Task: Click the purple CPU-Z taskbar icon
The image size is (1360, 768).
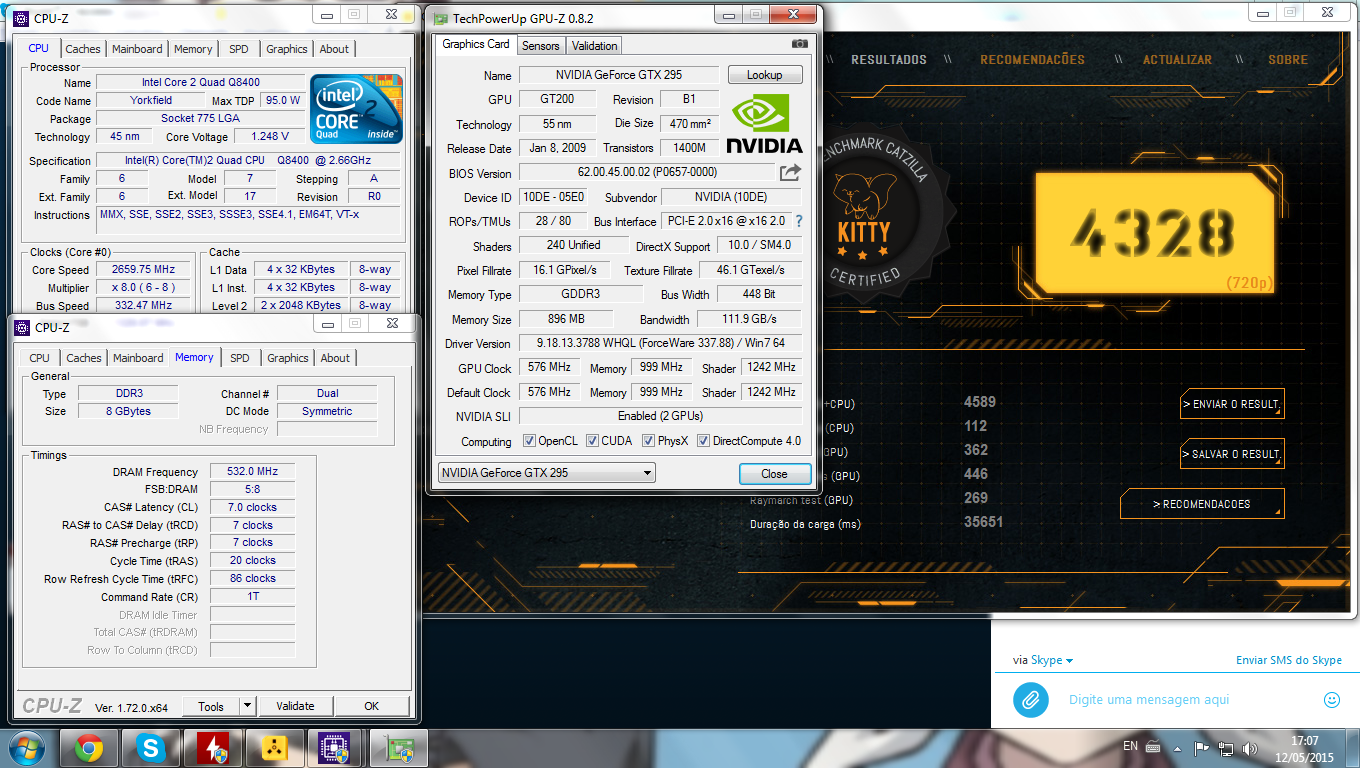Action: 333,747
